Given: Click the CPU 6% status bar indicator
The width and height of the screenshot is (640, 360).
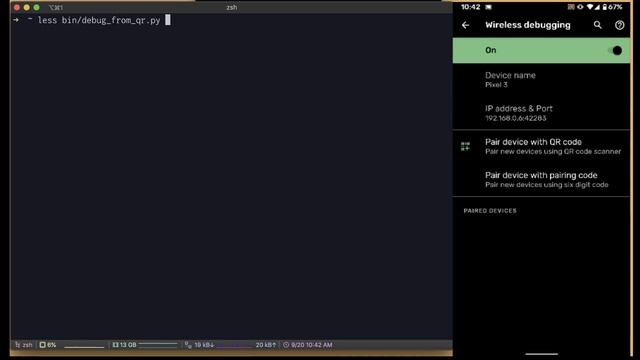Looking at the screenshot, I should pyautogui.click(x=48, y=345).
